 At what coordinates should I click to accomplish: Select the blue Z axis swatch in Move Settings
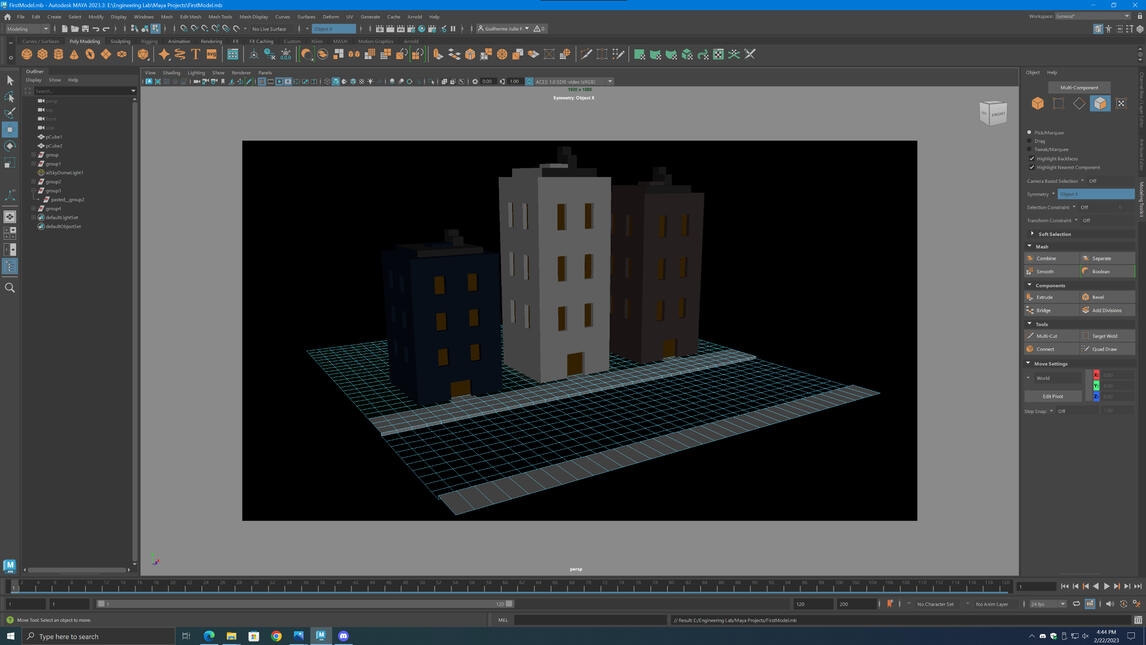pos(1095,395)
